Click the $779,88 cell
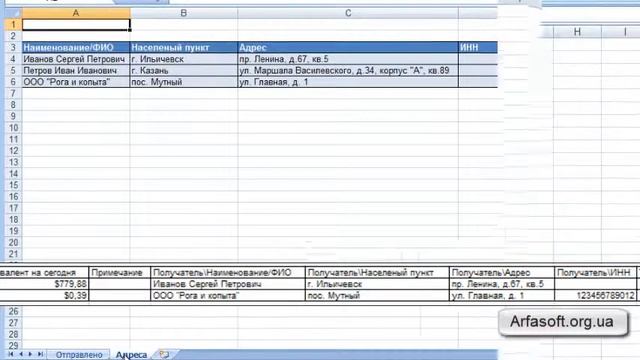 [44, 284]
